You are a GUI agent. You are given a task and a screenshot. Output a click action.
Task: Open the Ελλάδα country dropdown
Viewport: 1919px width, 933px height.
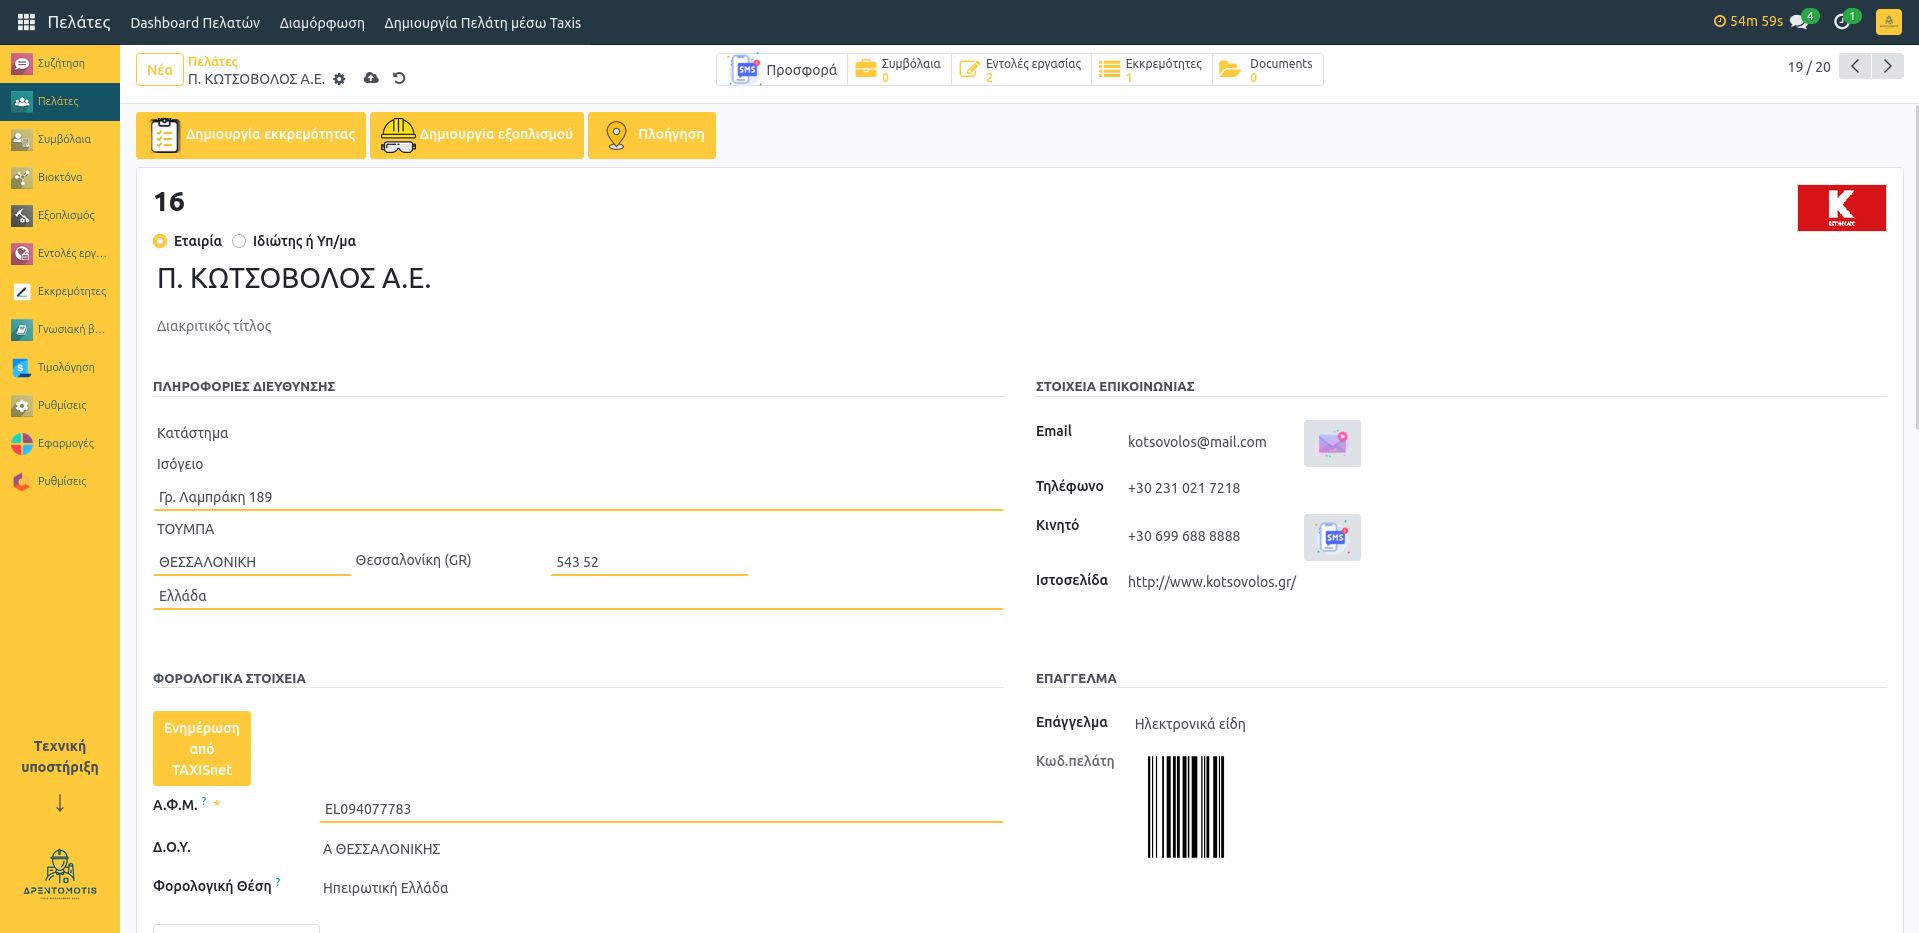tap(578, 596)
